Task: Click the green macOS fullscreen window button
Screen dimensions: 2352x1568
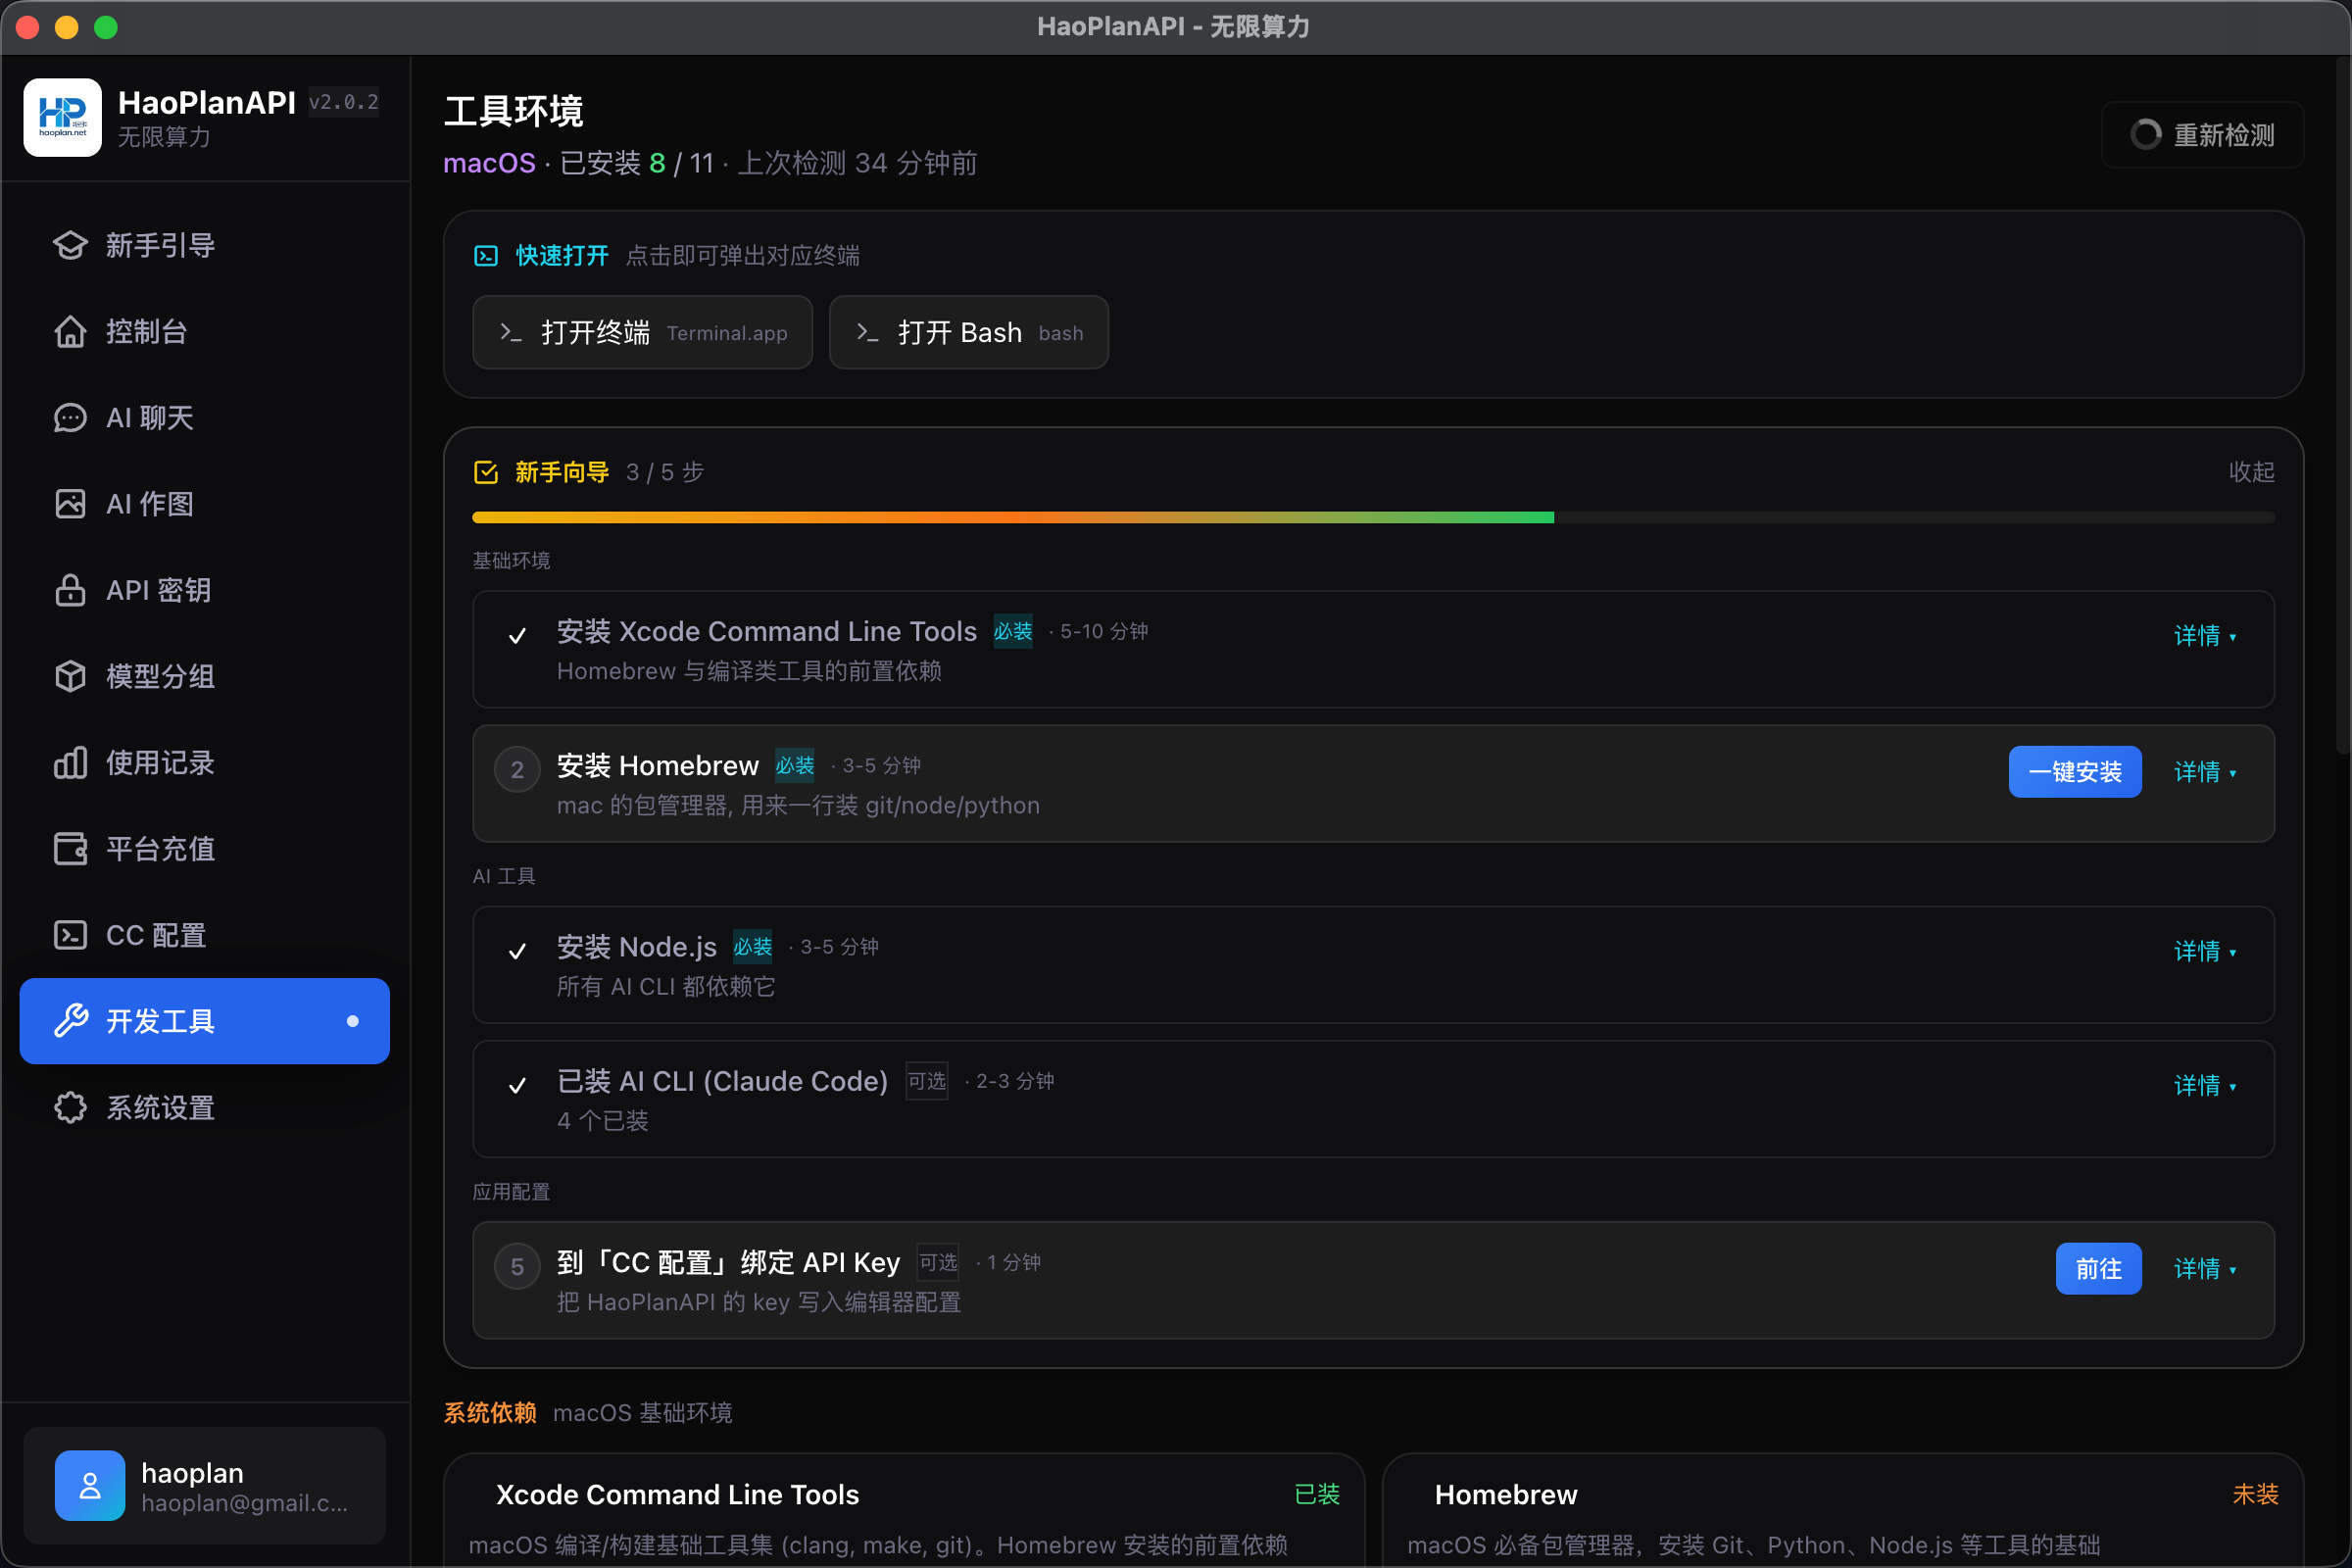Action: click(106, 27)
